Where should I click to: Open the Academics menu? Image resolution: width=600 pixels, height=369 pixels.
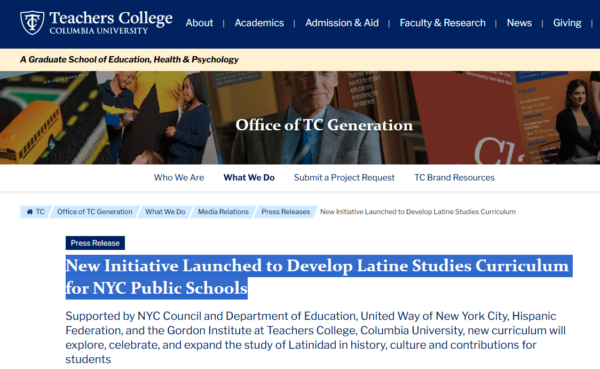click(259, 23)
